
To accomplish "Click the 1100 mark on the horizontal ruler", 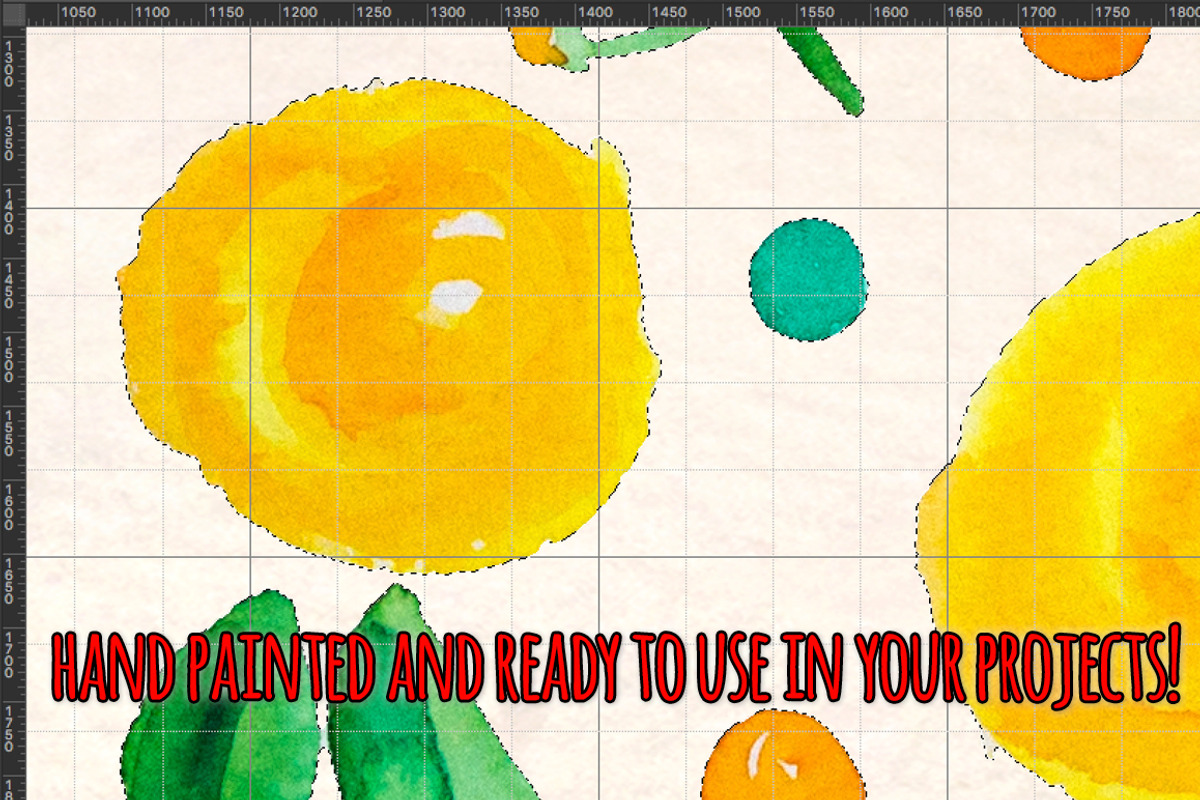I will [x=151, y=13].
